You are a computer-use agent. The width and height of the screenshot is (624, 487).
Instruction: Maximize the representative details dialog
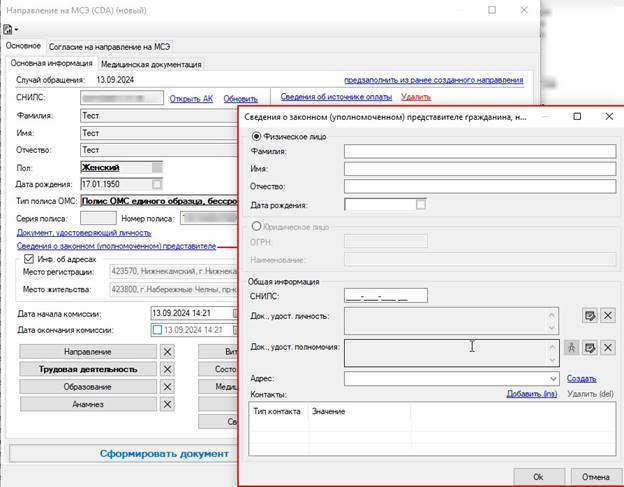pos(577,116)
